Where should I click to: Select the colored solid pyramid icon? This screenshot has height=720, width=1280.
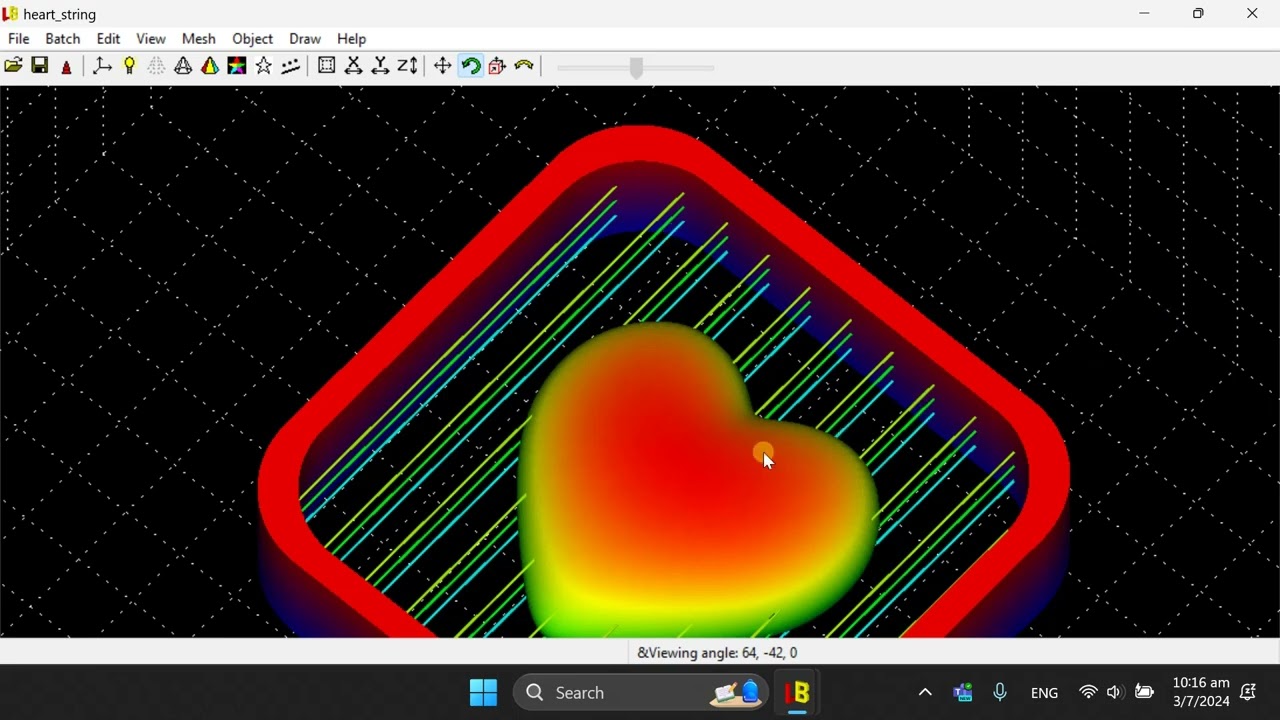point(210,66)
